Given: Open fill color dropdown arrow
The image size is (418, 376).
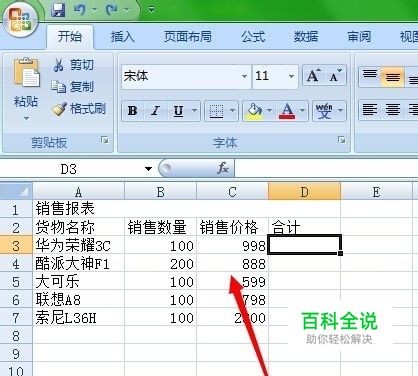Looking at the screenshot, I should 269,111.
